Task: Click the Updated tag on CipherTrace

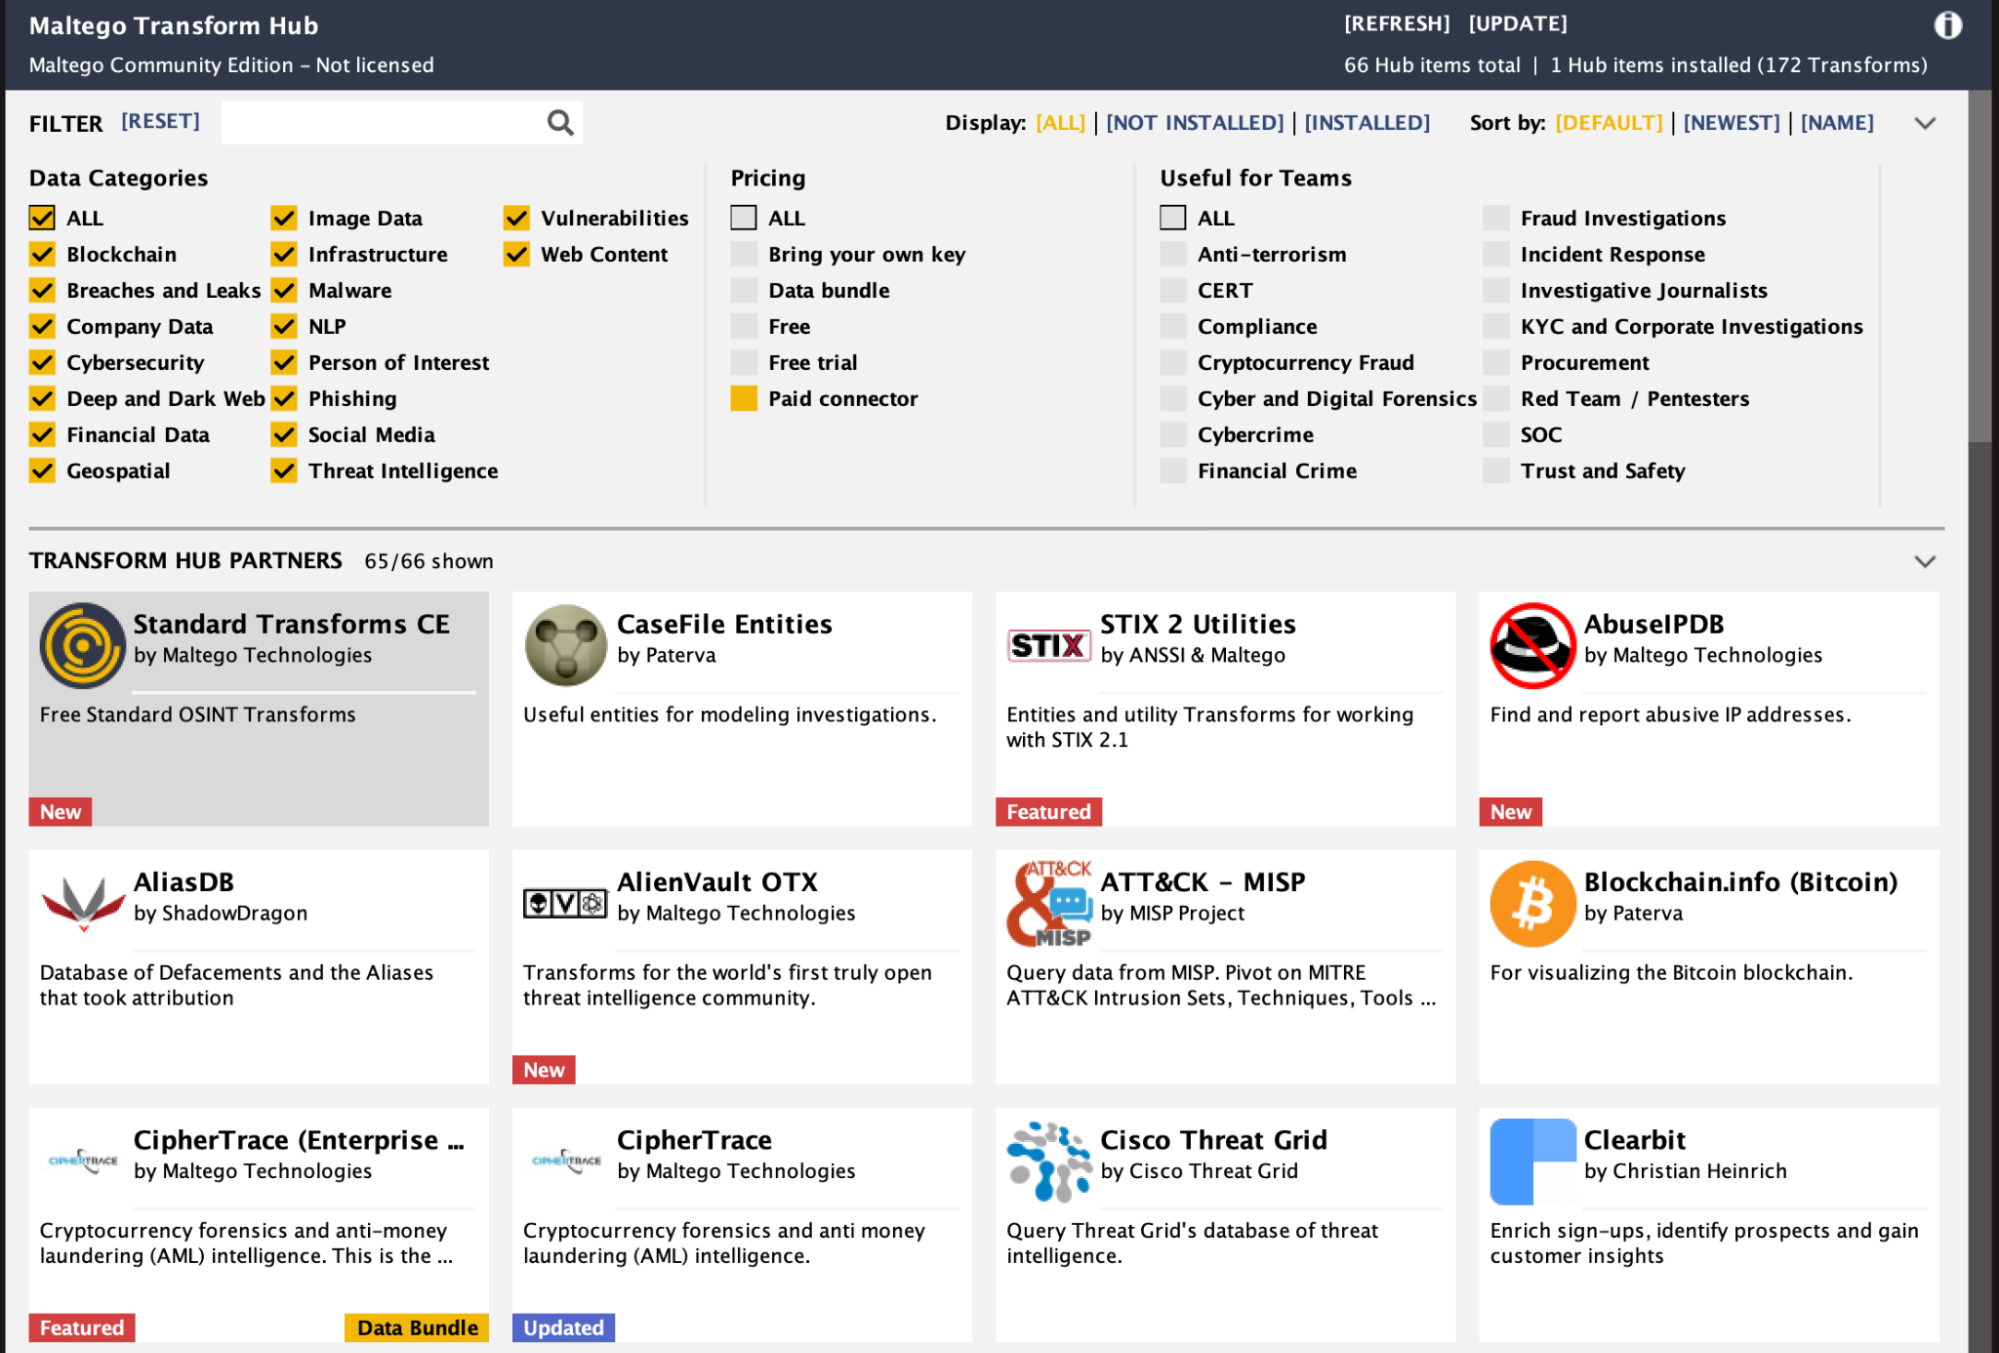Action: tap(563, 1328)
